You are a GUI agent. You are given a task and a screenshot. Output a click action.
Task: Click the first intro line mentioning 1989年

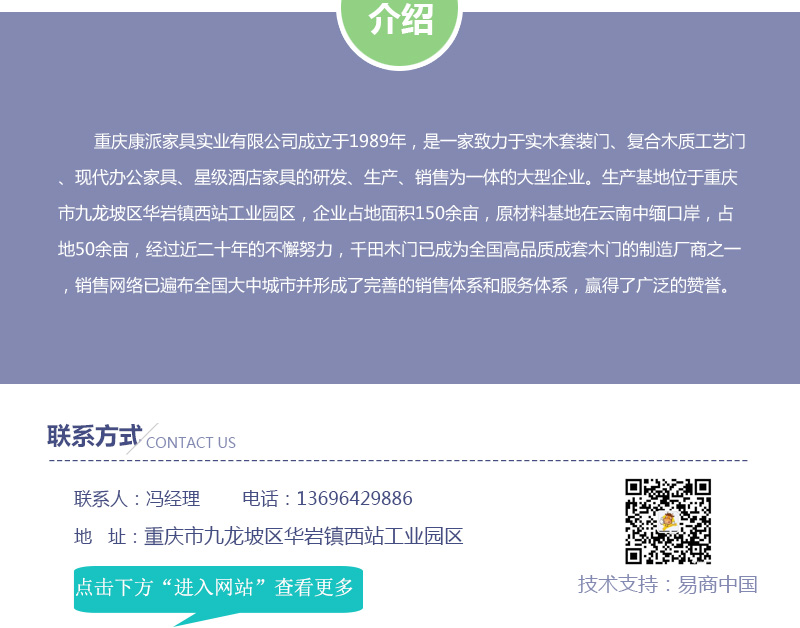419,141
